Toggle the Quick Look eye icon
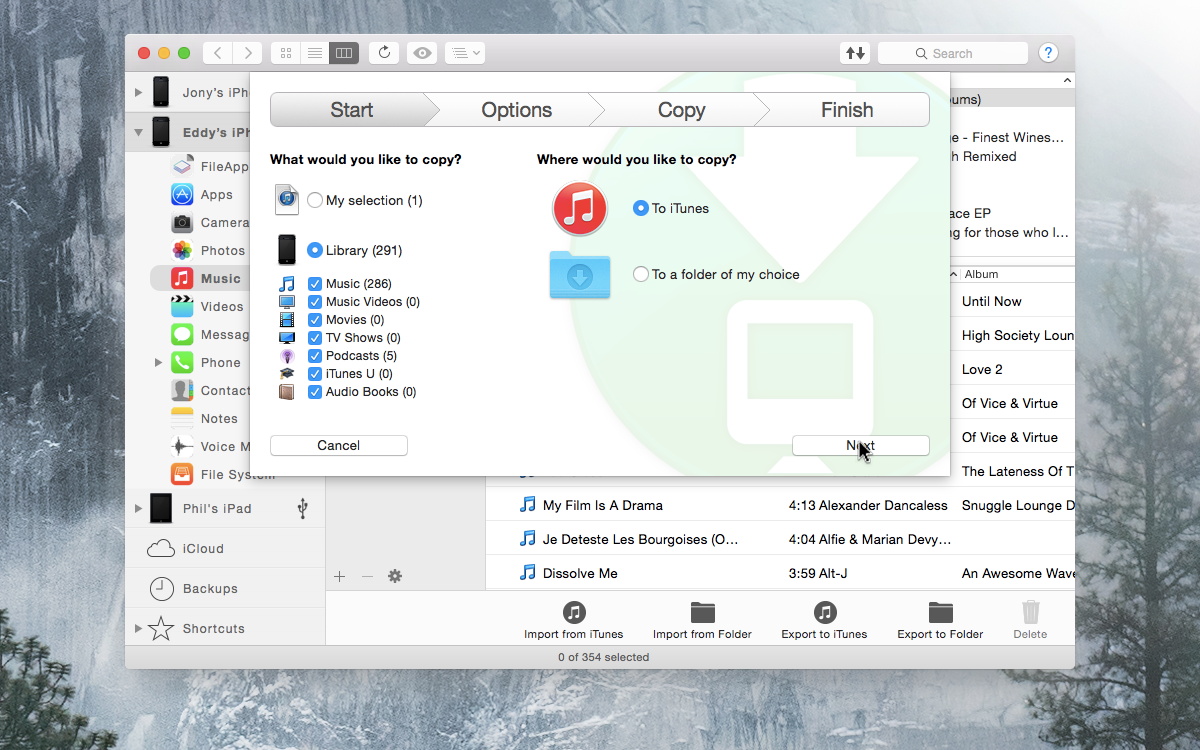The image size is (1200, 750). (x=422, y=53)
